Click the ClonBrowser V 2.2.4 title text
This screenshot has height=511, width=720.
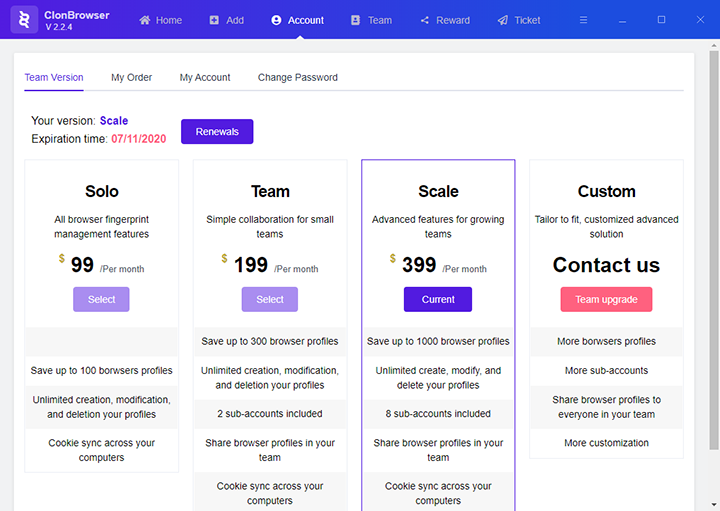click(77, 21)
